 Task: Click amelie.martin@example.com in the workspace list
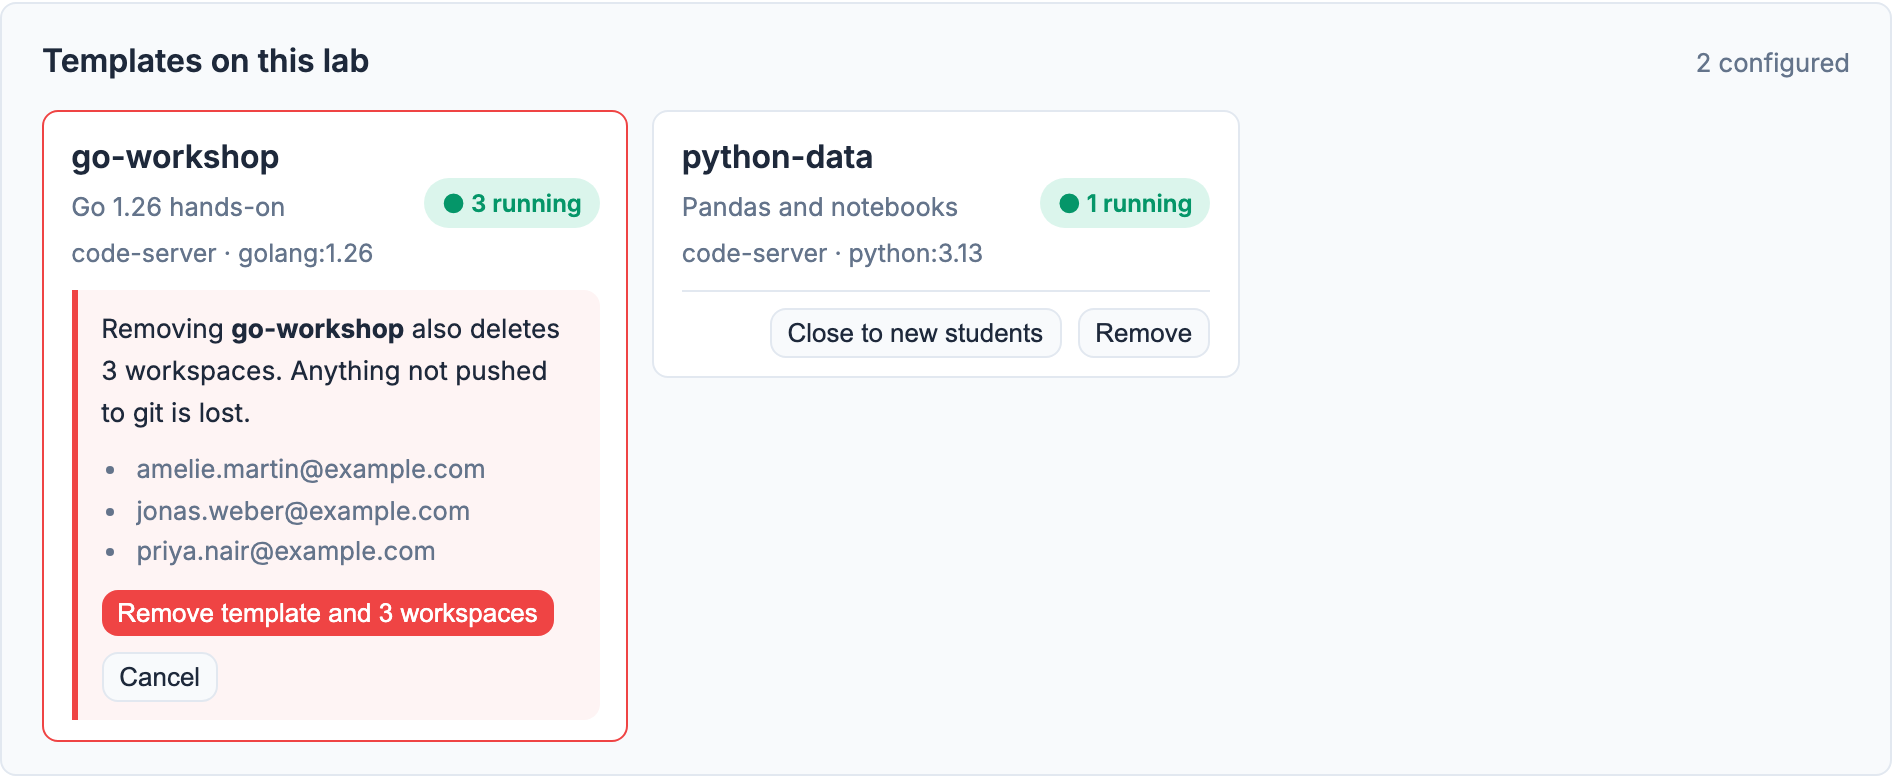311,469
